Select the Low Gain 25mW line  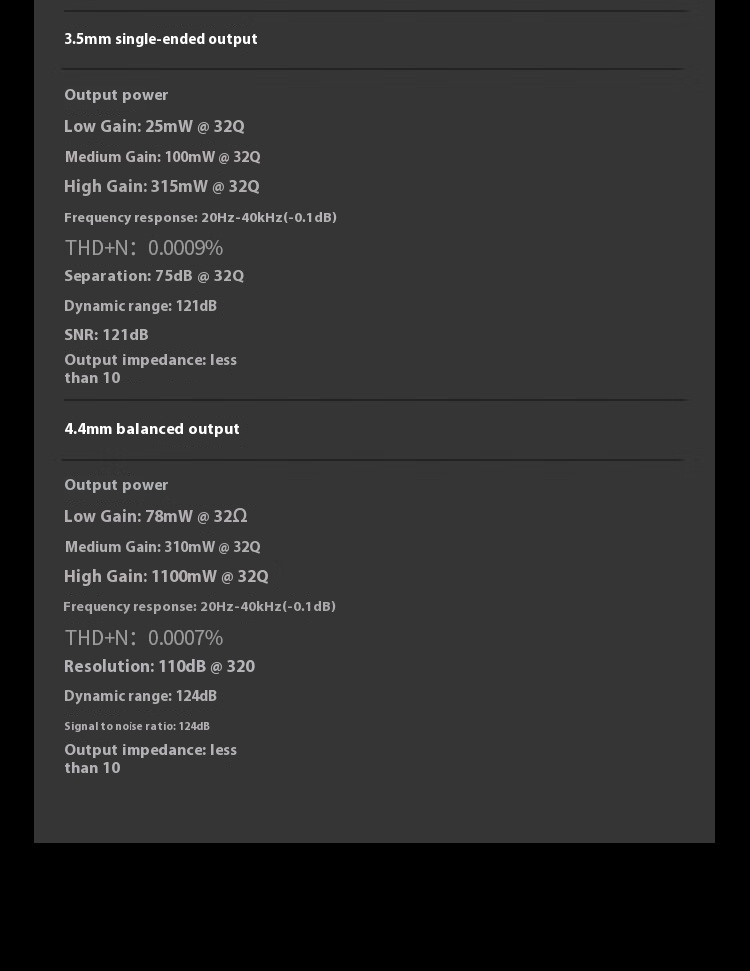(x=154, y=127)
